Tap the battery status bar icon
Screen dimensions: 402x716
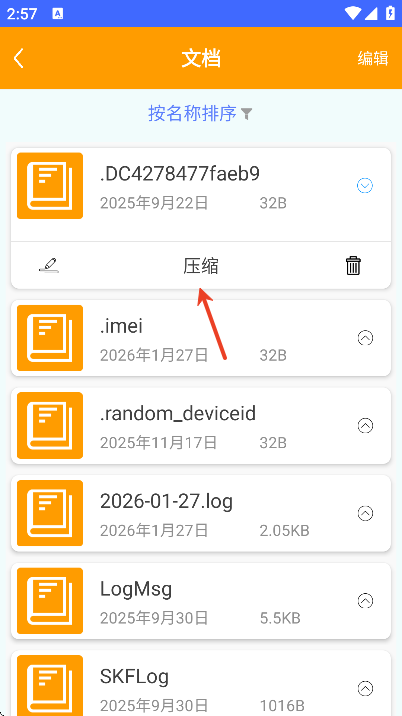tap(390, 13)
